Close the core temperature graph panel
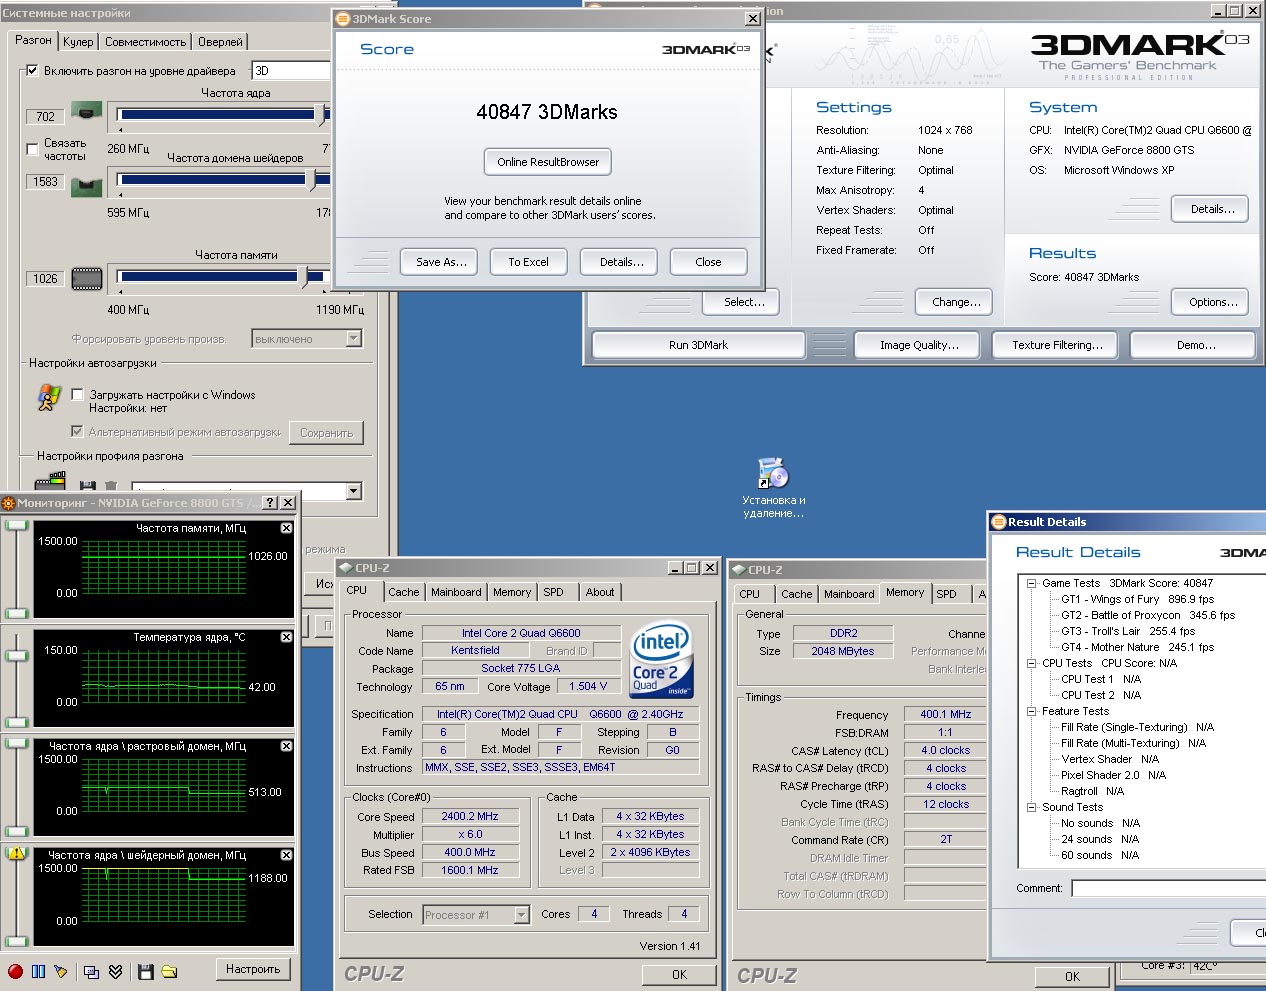This screenshot has width=1266, height=991. point(286,637)
